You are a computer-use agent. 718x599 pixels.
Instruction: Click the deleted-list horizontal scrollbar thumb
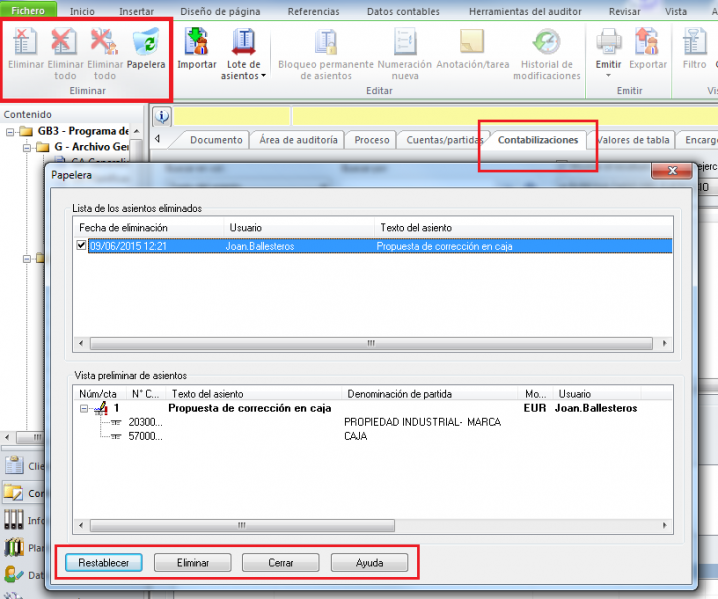point(371,343)
